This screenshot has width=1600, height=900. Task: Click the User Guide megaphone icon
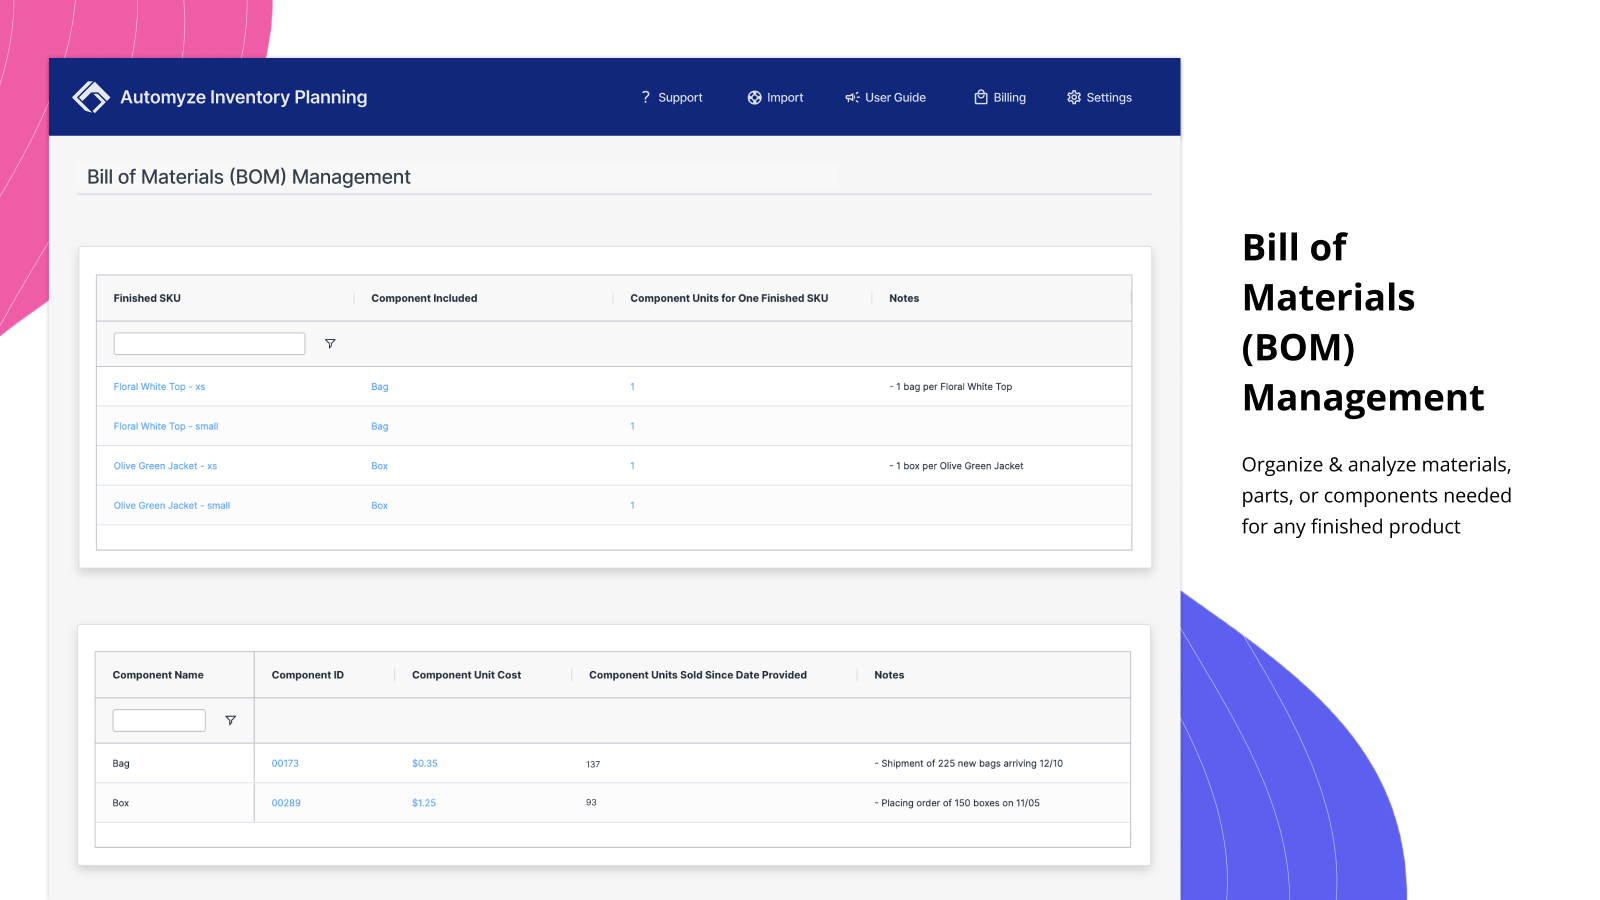(x=851, y=97)
